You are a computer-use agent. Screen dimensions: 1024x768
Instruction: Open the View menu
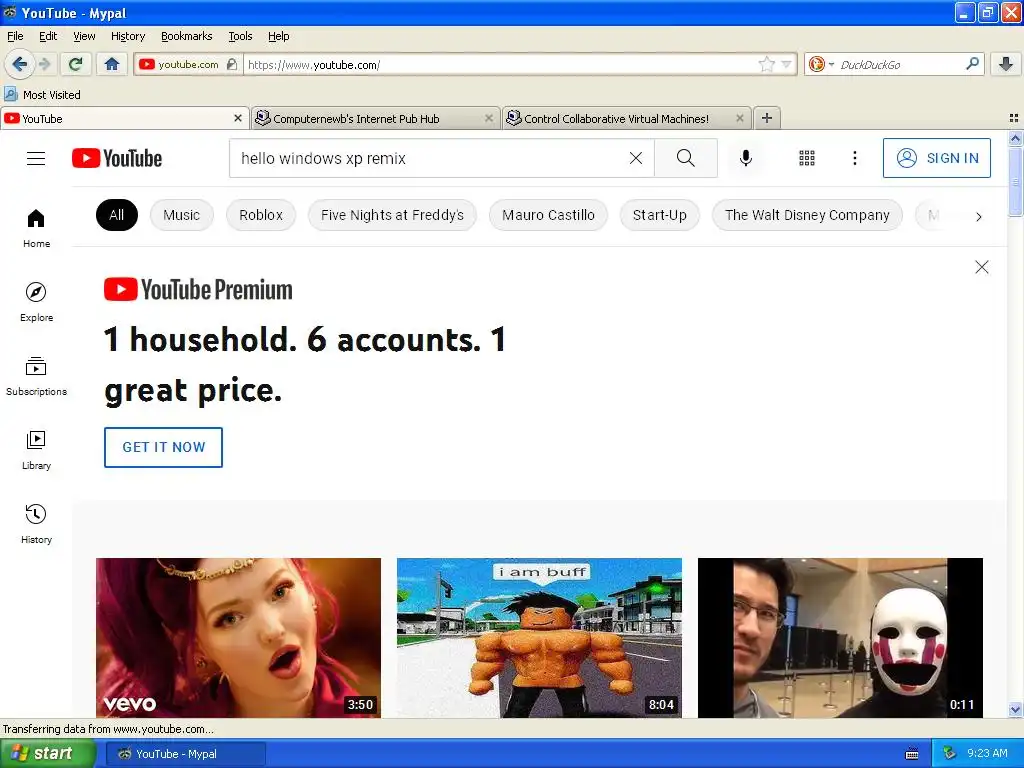(84, 36)
